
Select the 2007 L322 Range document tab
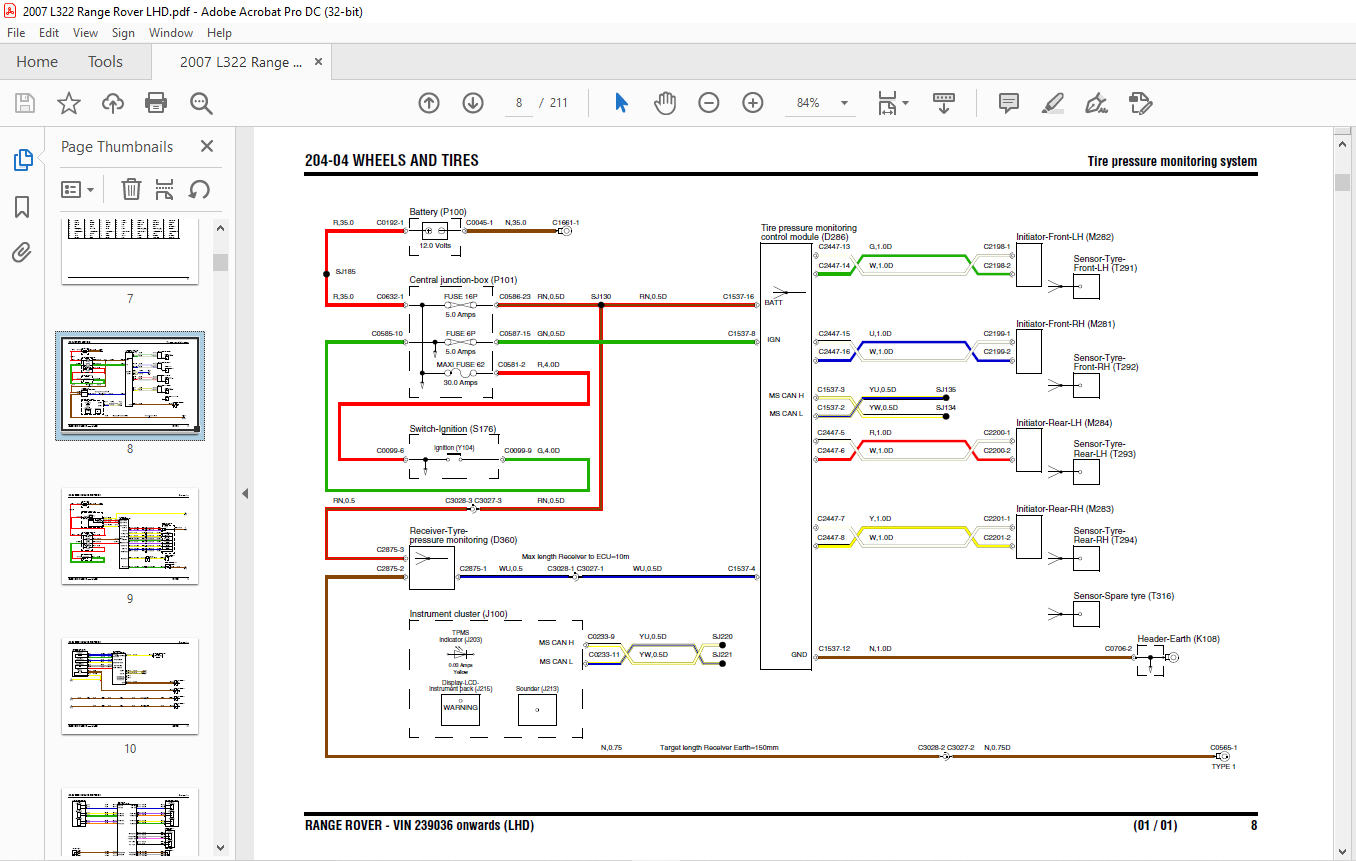[x=241, y=62]
